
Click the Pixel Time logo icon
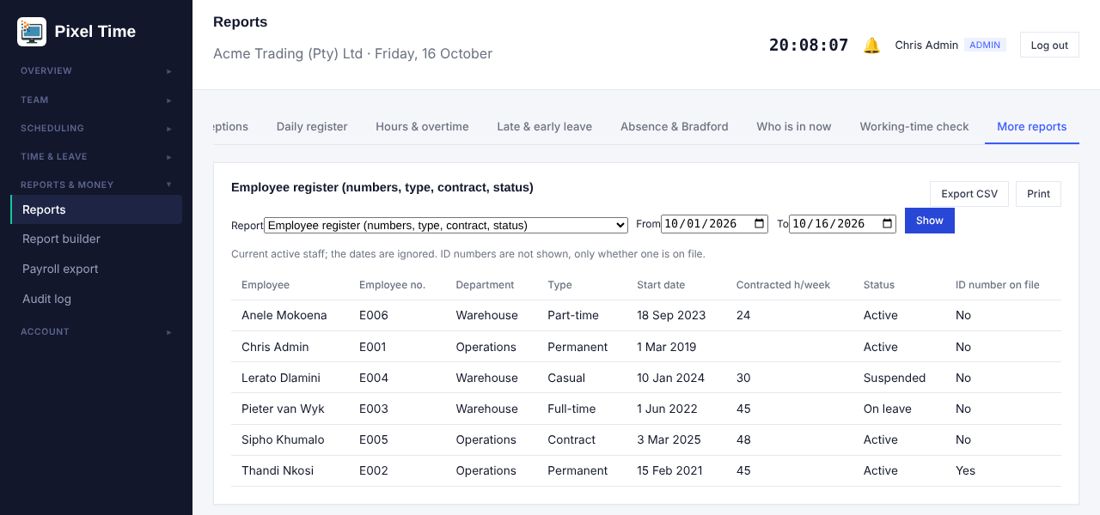tap(32, 32)
